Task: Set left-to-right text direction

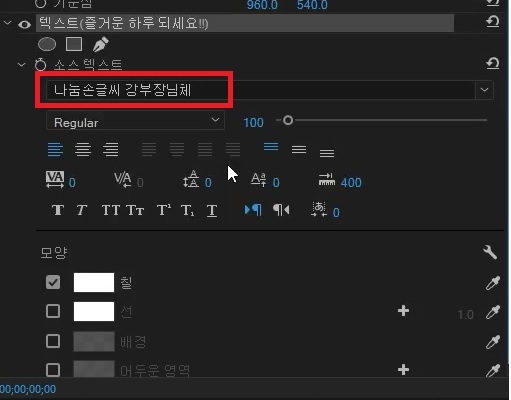Action: [x=253, y=210]
